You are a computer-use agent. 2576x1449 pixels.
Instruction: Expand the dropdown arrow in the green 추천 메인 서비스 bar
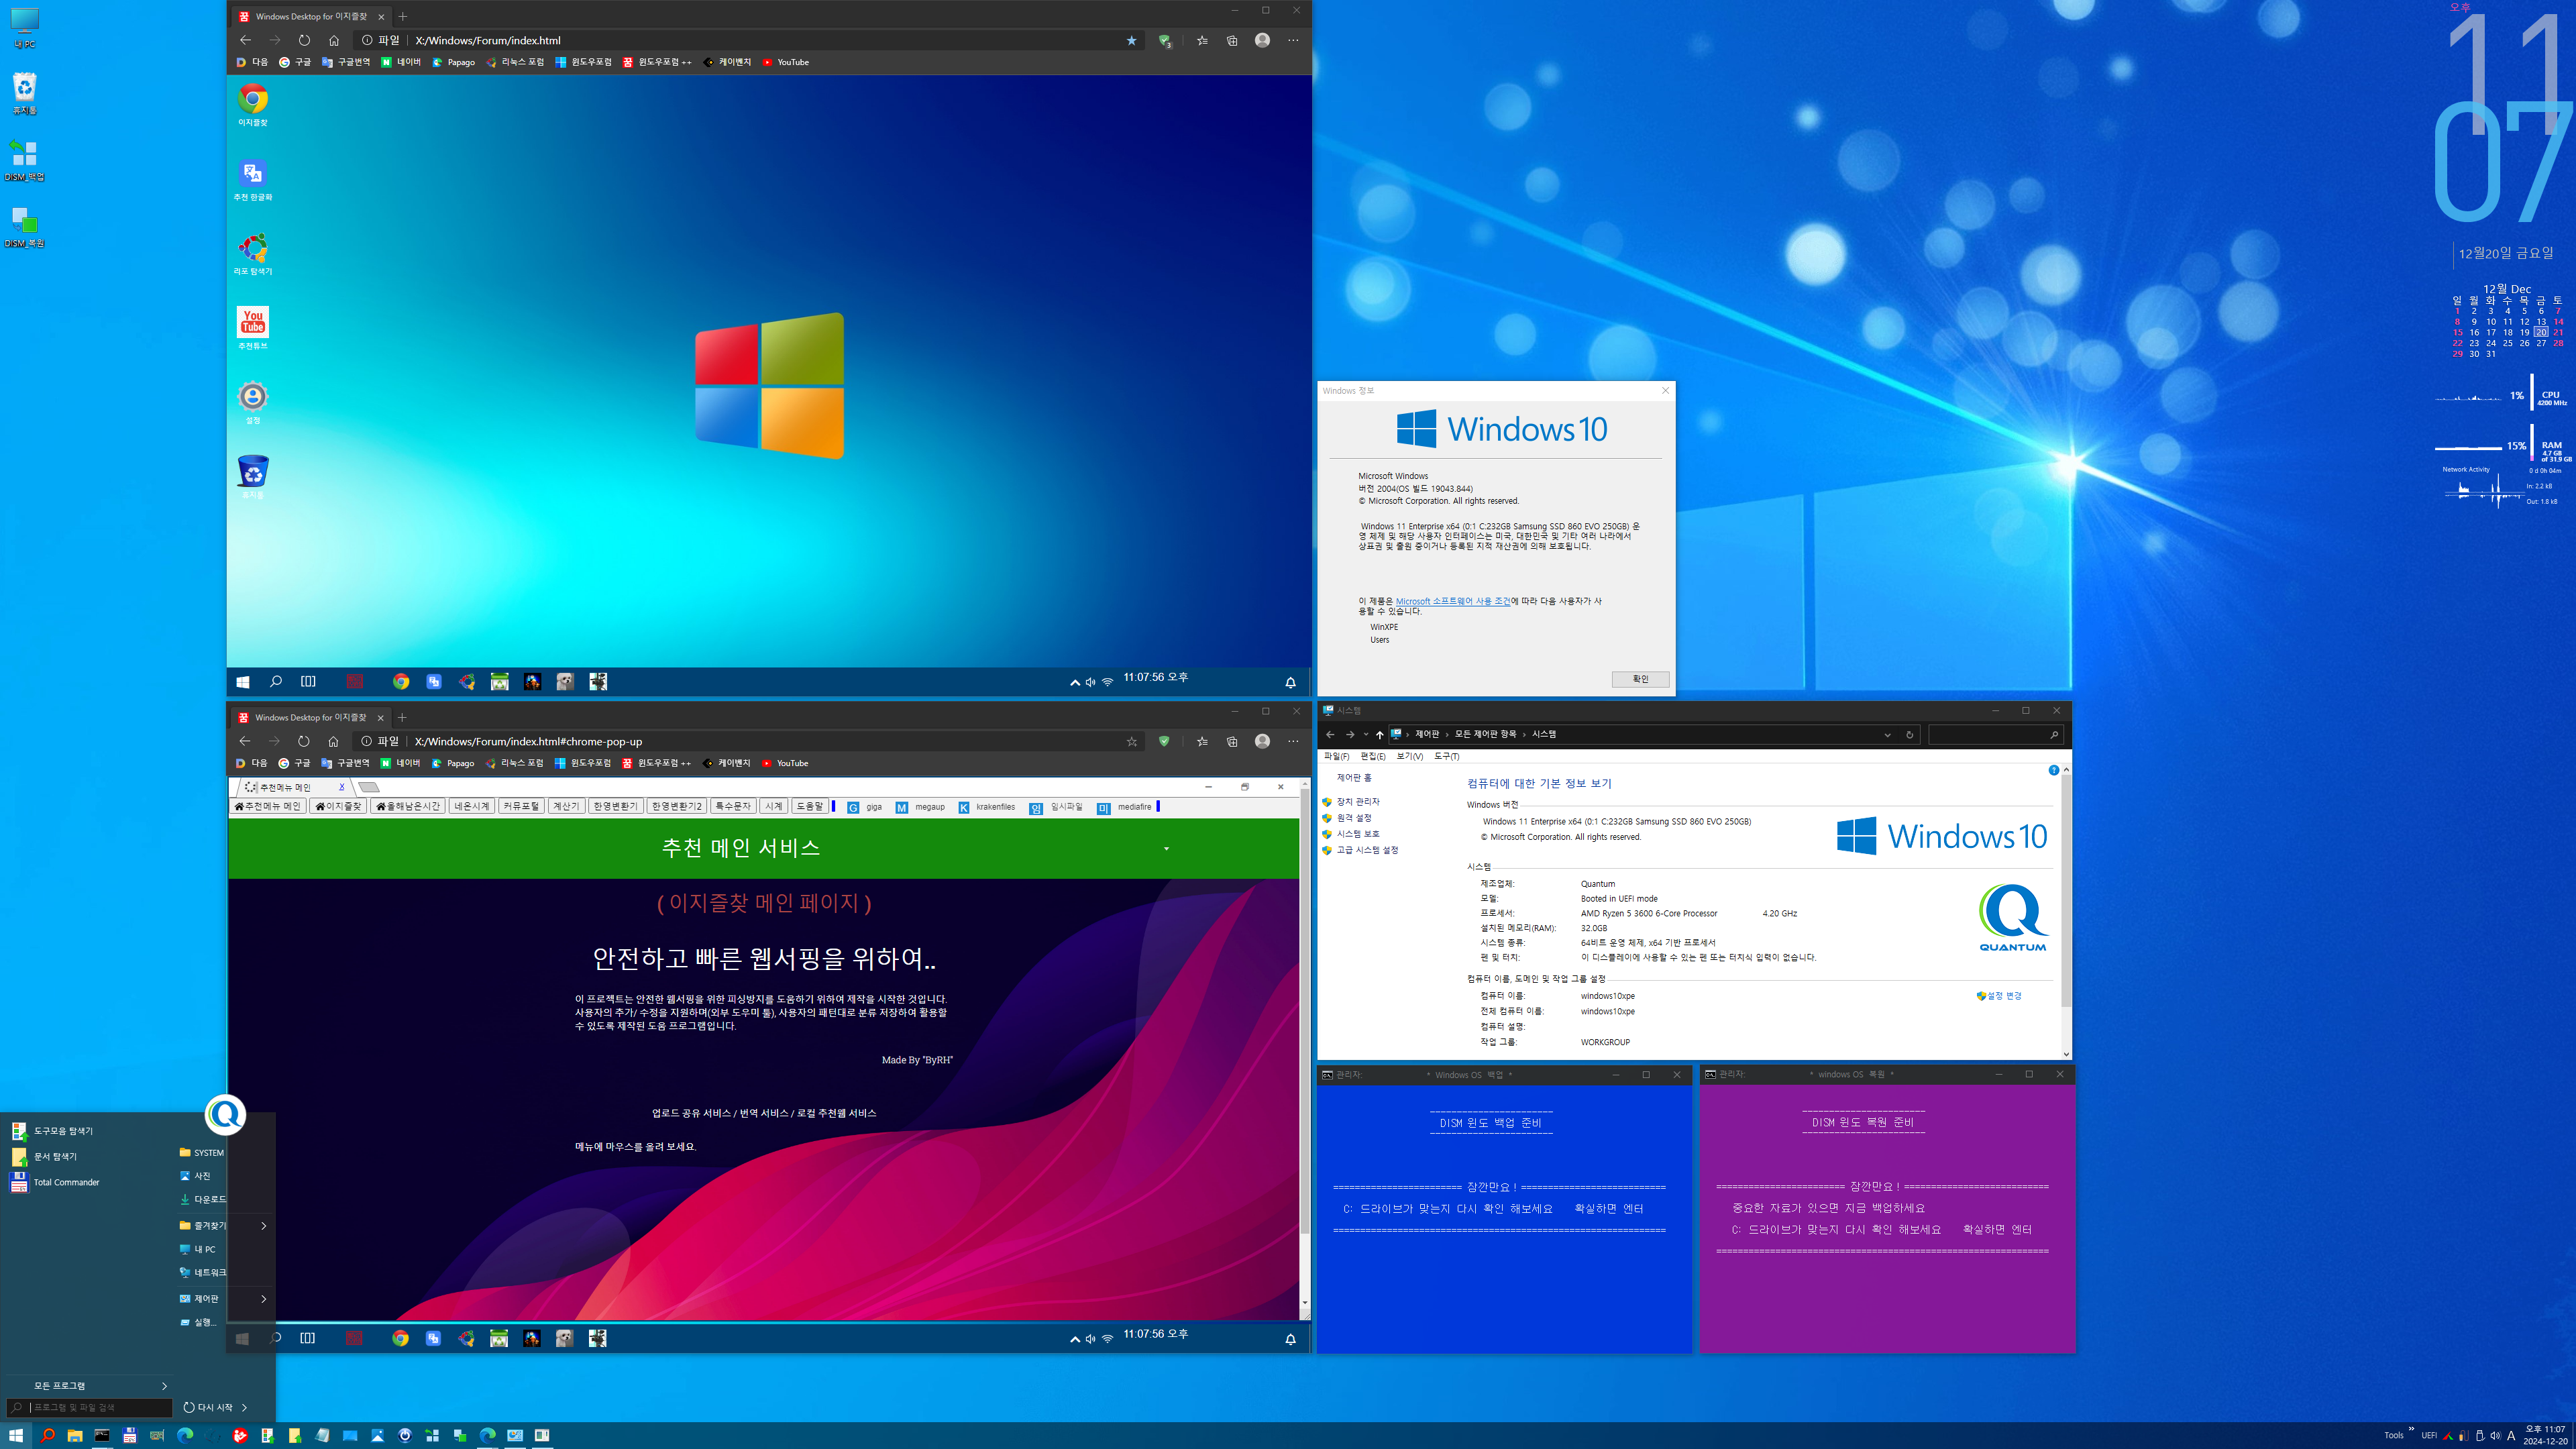point(1166,849)
